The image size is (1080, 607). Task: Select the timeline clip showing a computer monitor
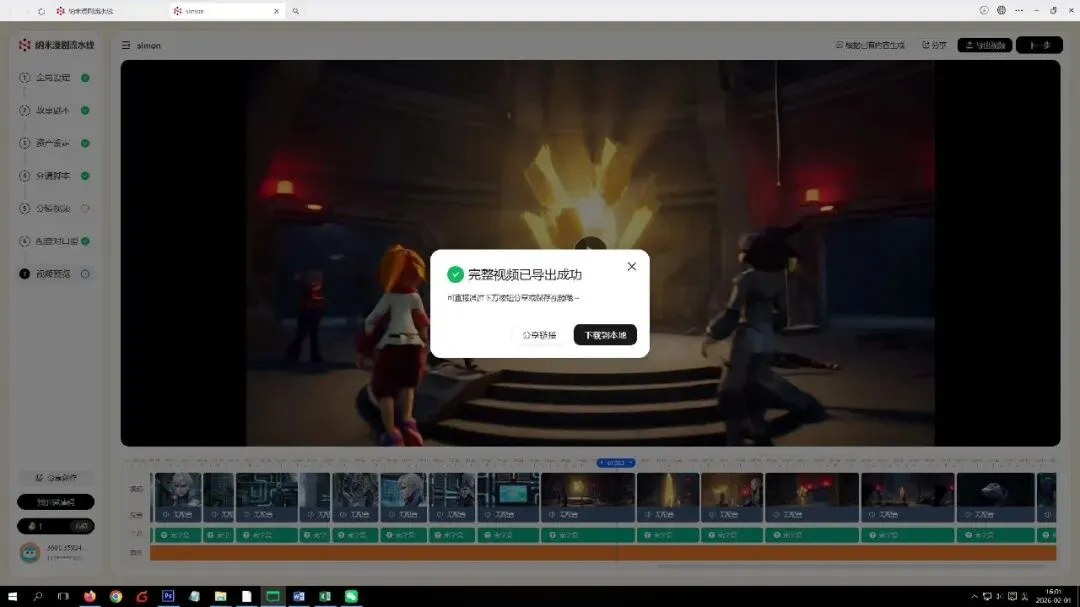click(508, 497)
